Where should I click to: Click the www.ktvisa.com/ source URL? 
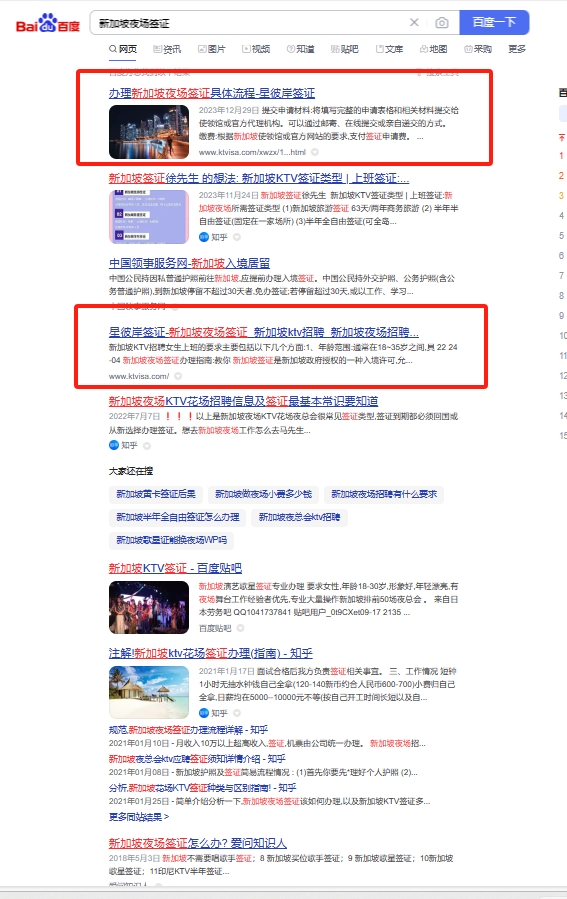pyautogui.click(x=139, y=376)
